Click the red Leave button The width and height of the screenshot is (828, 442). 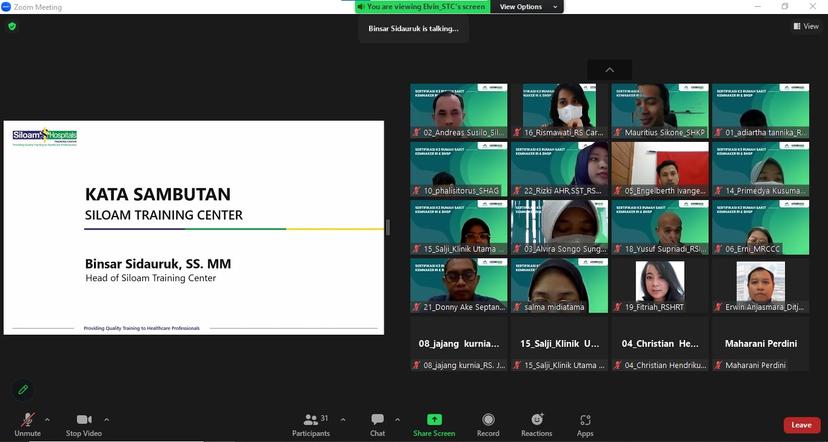coord(802,425)
